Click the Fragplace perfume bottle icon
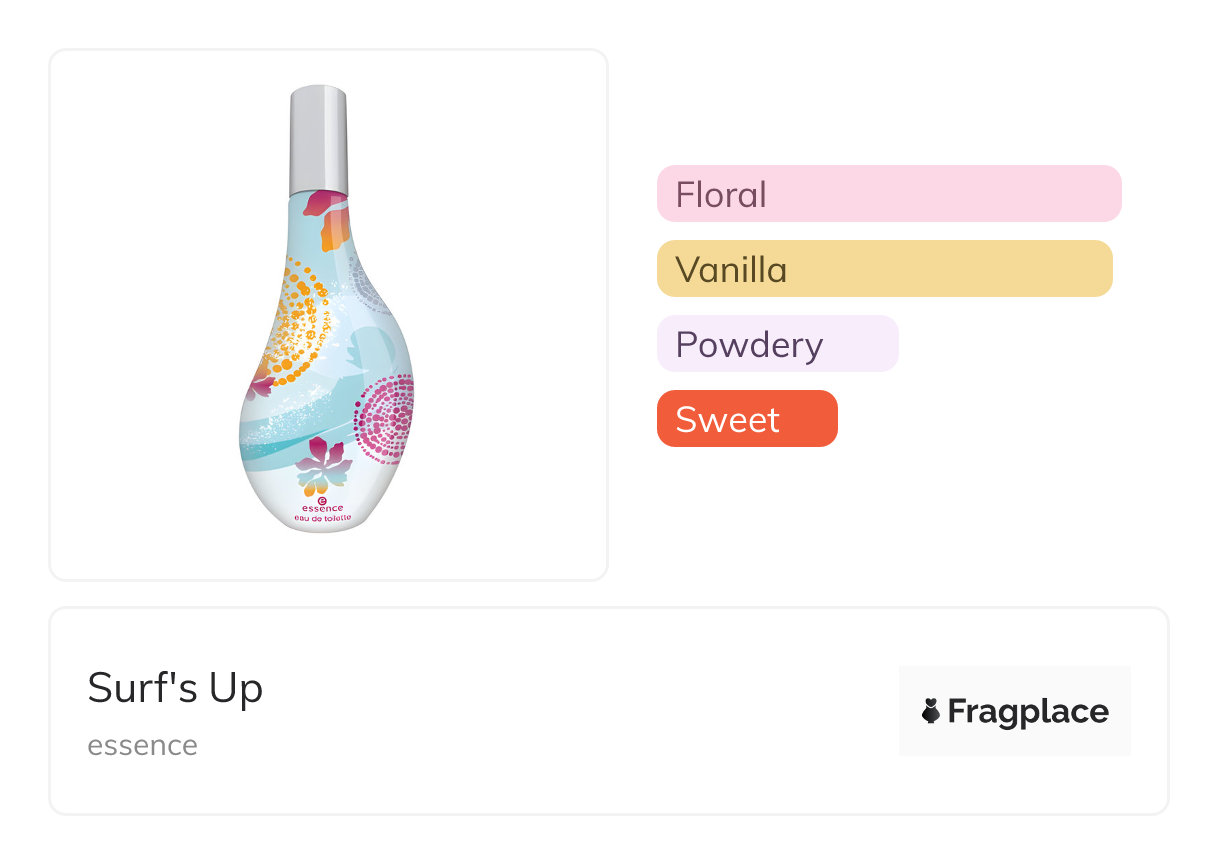This screenshot has width=1218, height=864. coord(931,711)
